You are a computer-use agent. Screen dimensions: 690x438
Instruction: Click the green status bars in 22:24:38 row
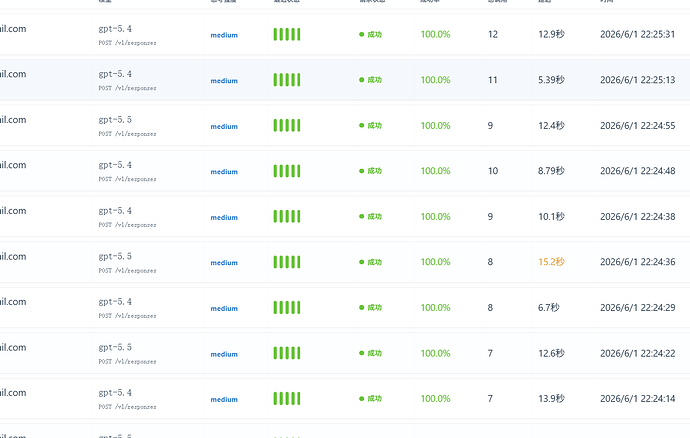287,217
